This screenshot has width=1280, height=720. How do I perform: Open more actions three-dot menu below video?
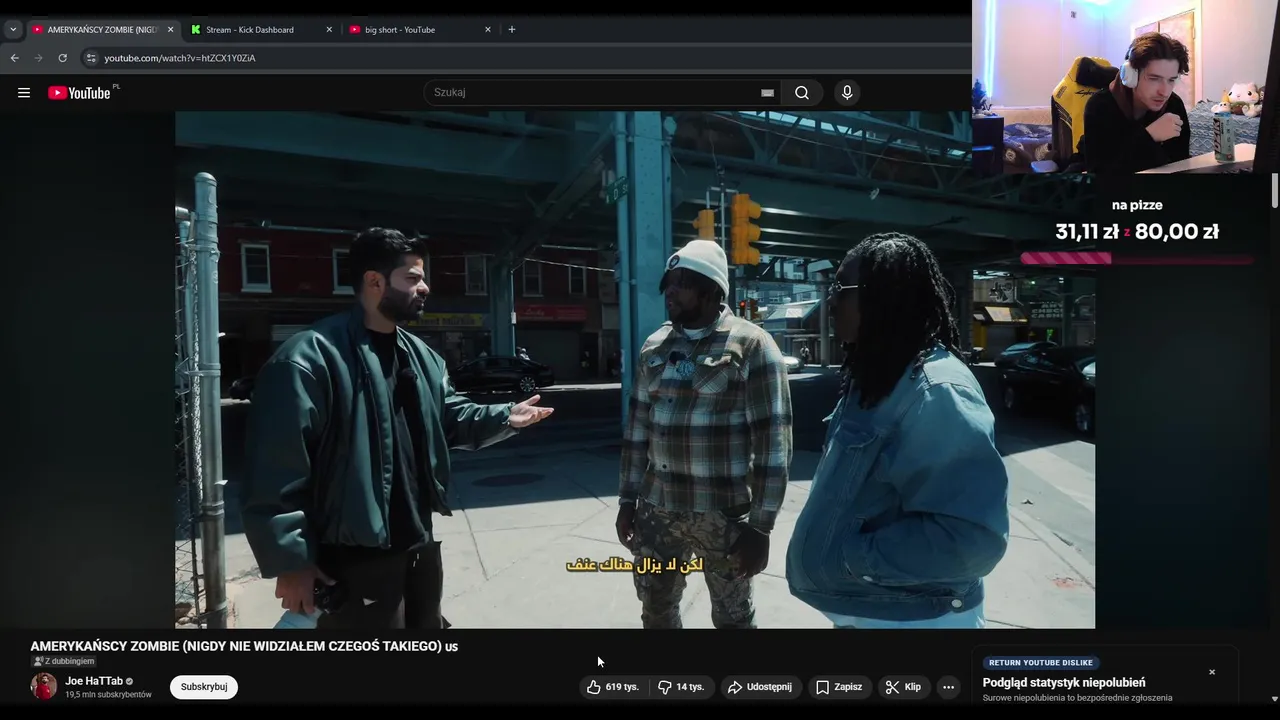click(948, 687)
